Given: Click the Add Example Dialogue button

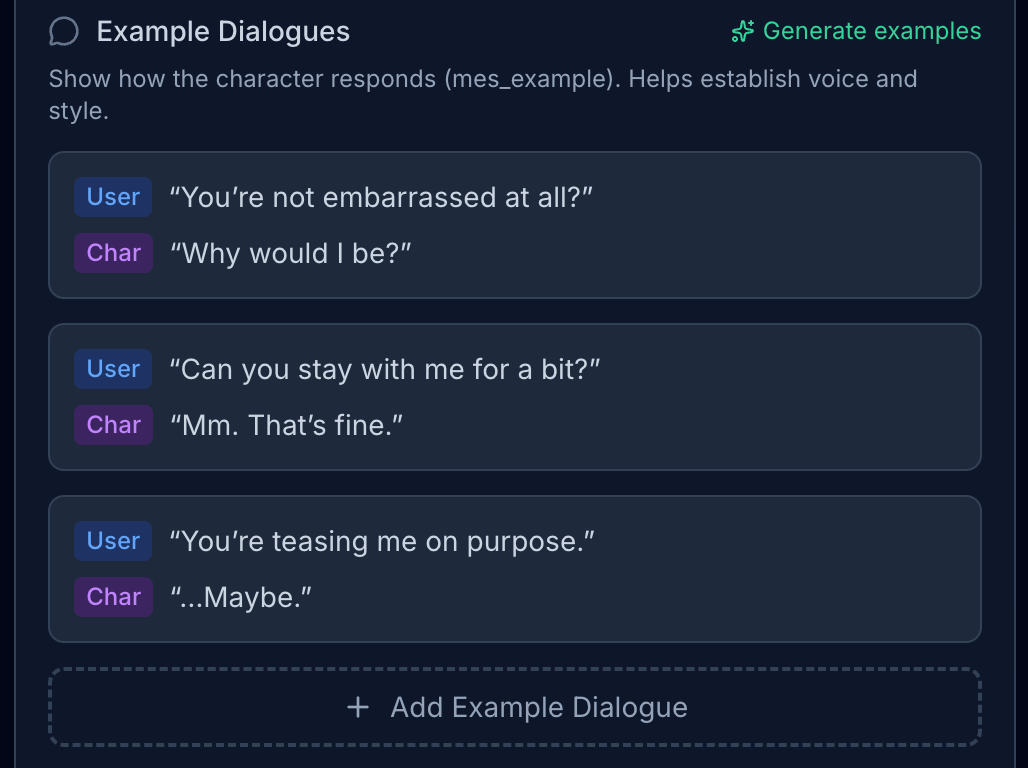Looking at the screenshot, I should (515, 708).
